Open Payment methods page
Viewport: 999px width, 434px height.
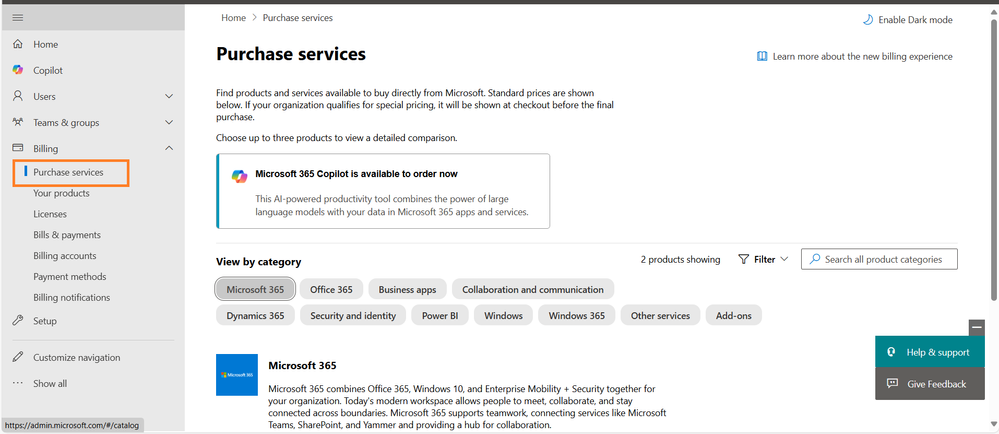[x=69, y=277]
